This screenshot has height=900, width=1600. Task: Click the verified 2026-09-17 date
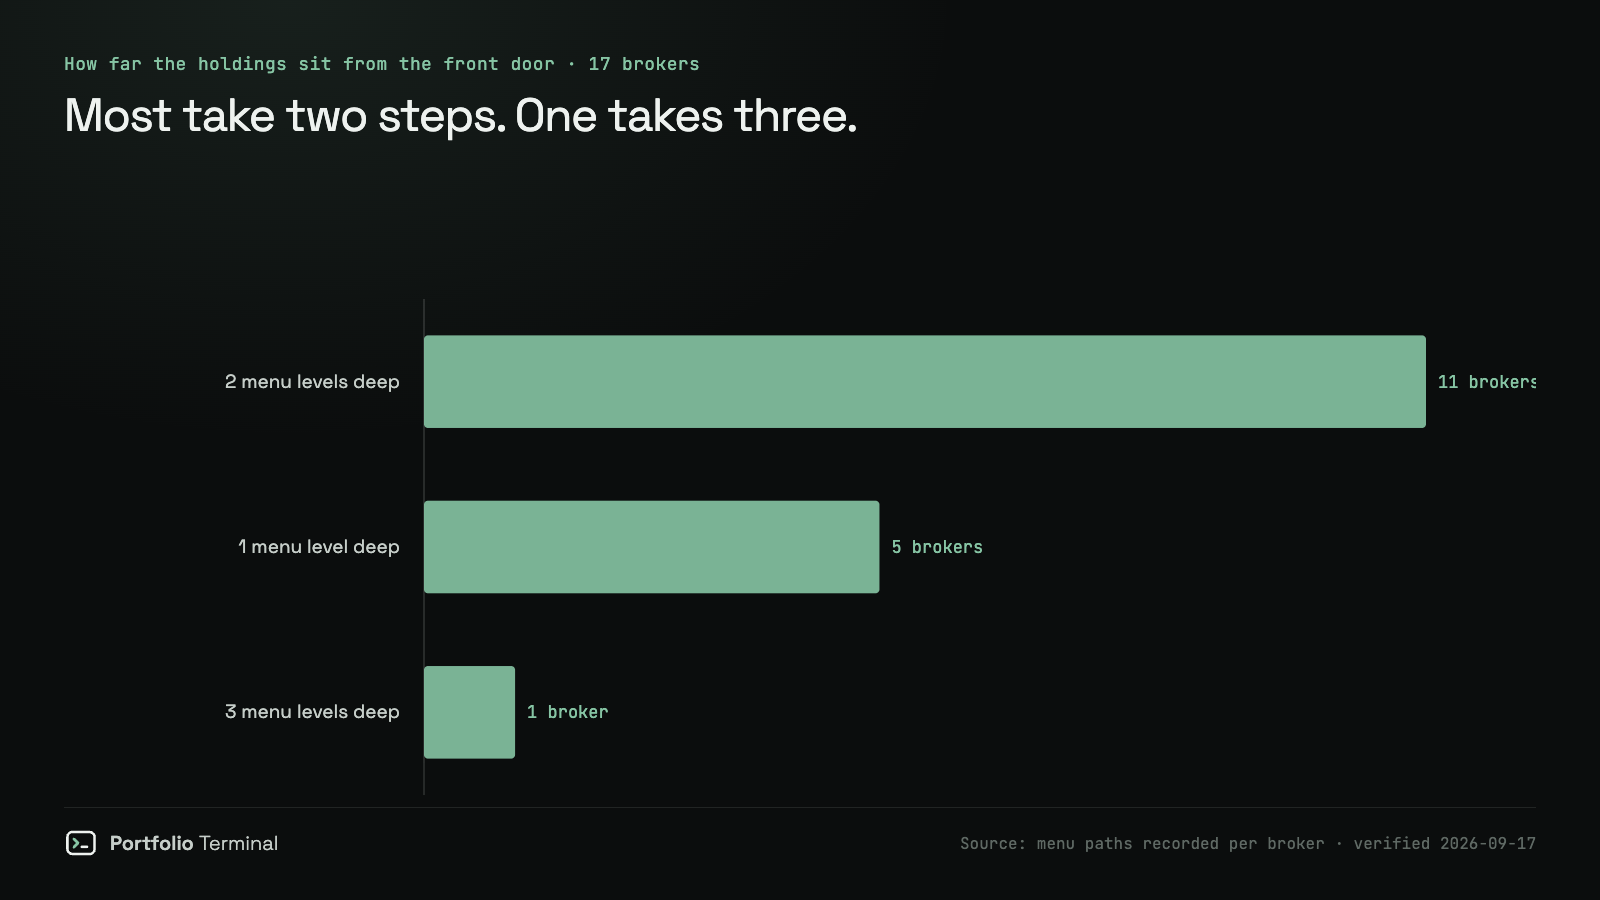click(1445, 844)
